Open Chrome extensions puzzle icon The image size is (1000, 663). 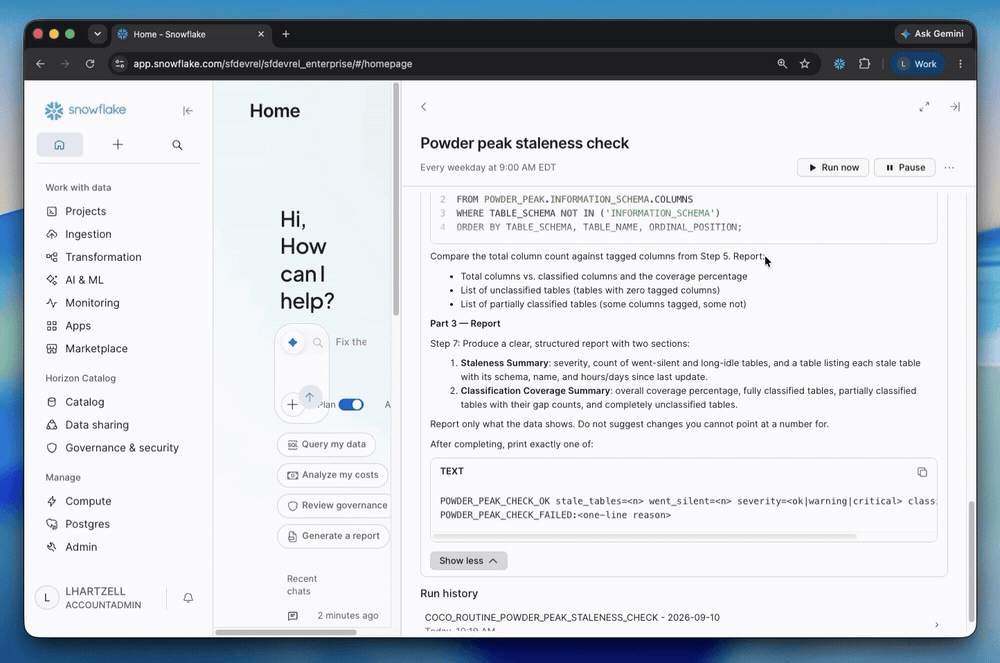(865, 64)
